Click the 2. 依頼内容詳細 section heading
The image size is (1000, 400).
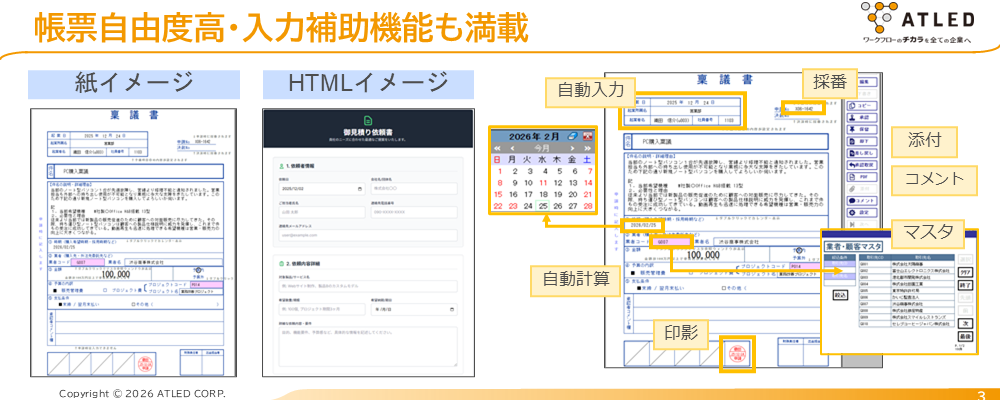coord(303,263)
